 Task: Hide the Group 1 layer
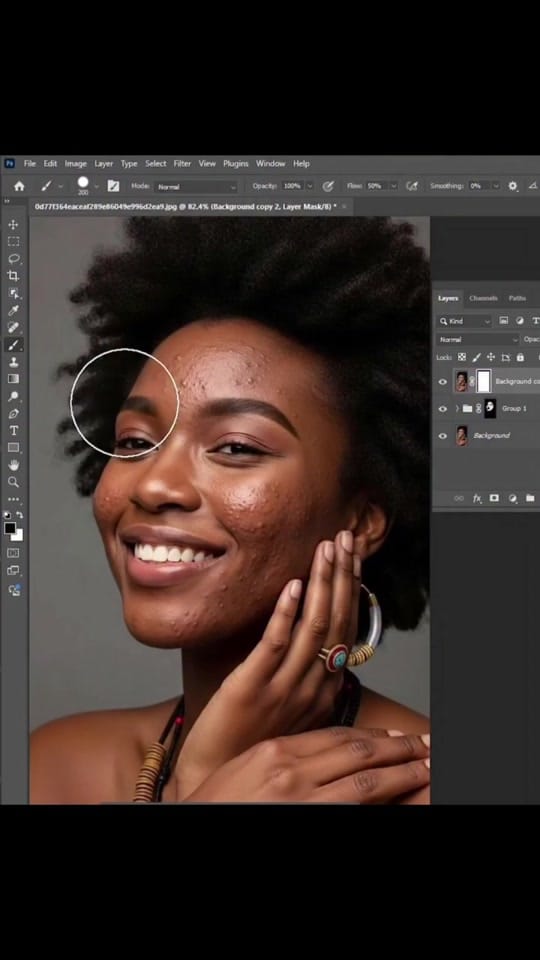443,409
